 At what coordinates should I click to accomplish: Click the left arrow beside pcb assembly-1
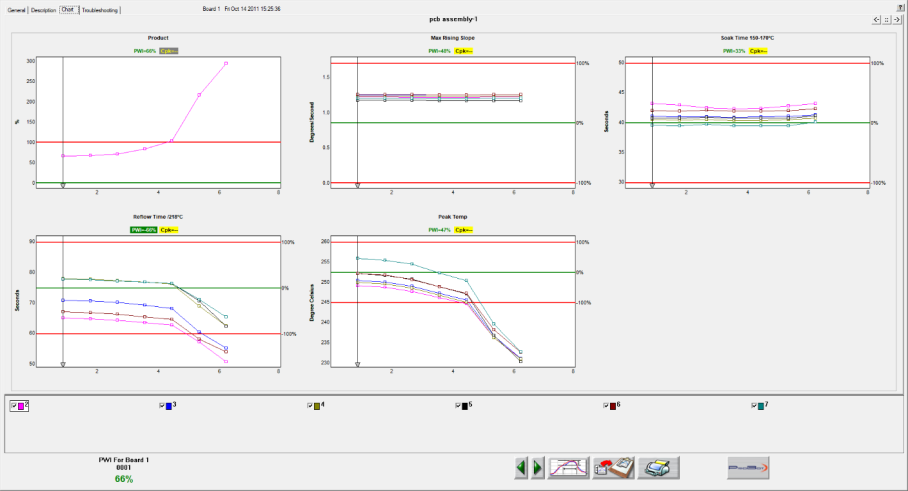click(x=877, y=19)
